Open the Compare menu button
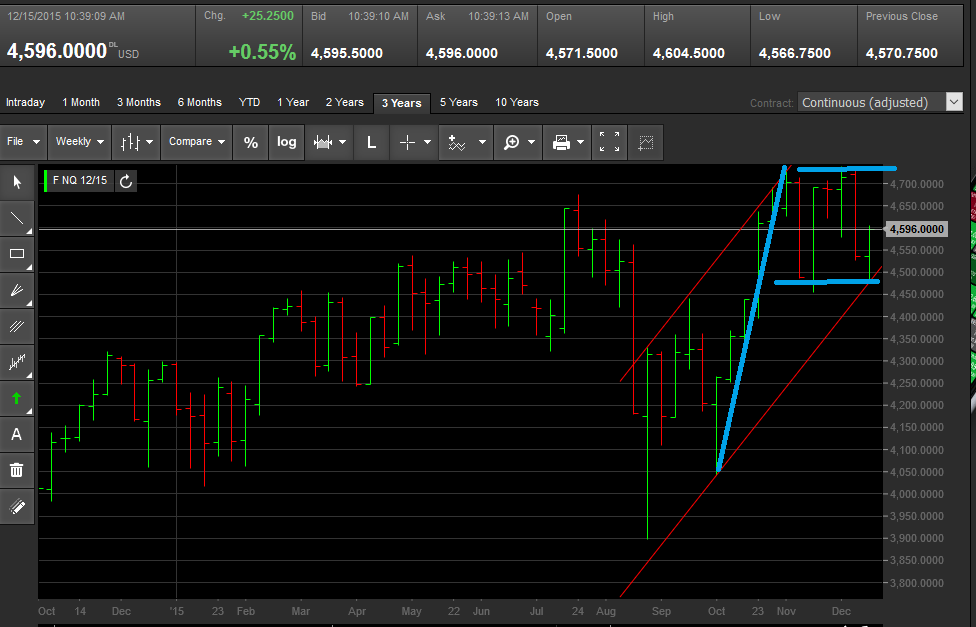This screenshot has width=976, height=627. pyautogui.click(x=197, y=142)
